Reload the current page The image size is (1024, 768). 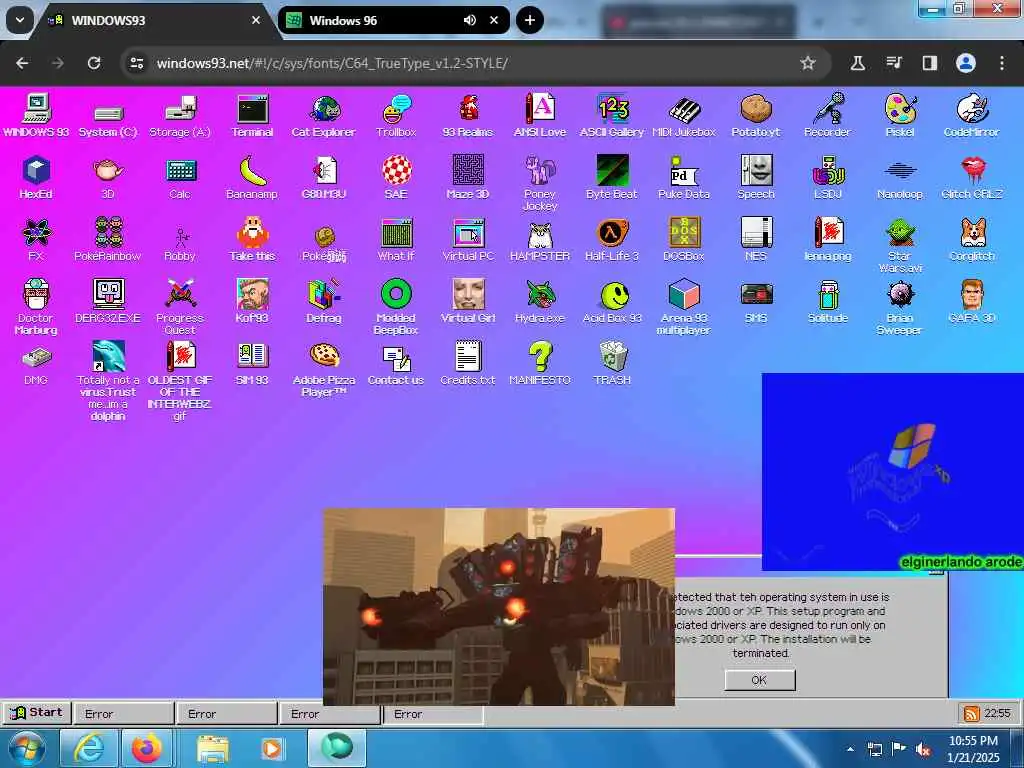pyautogui.click(x=94, y=63)
